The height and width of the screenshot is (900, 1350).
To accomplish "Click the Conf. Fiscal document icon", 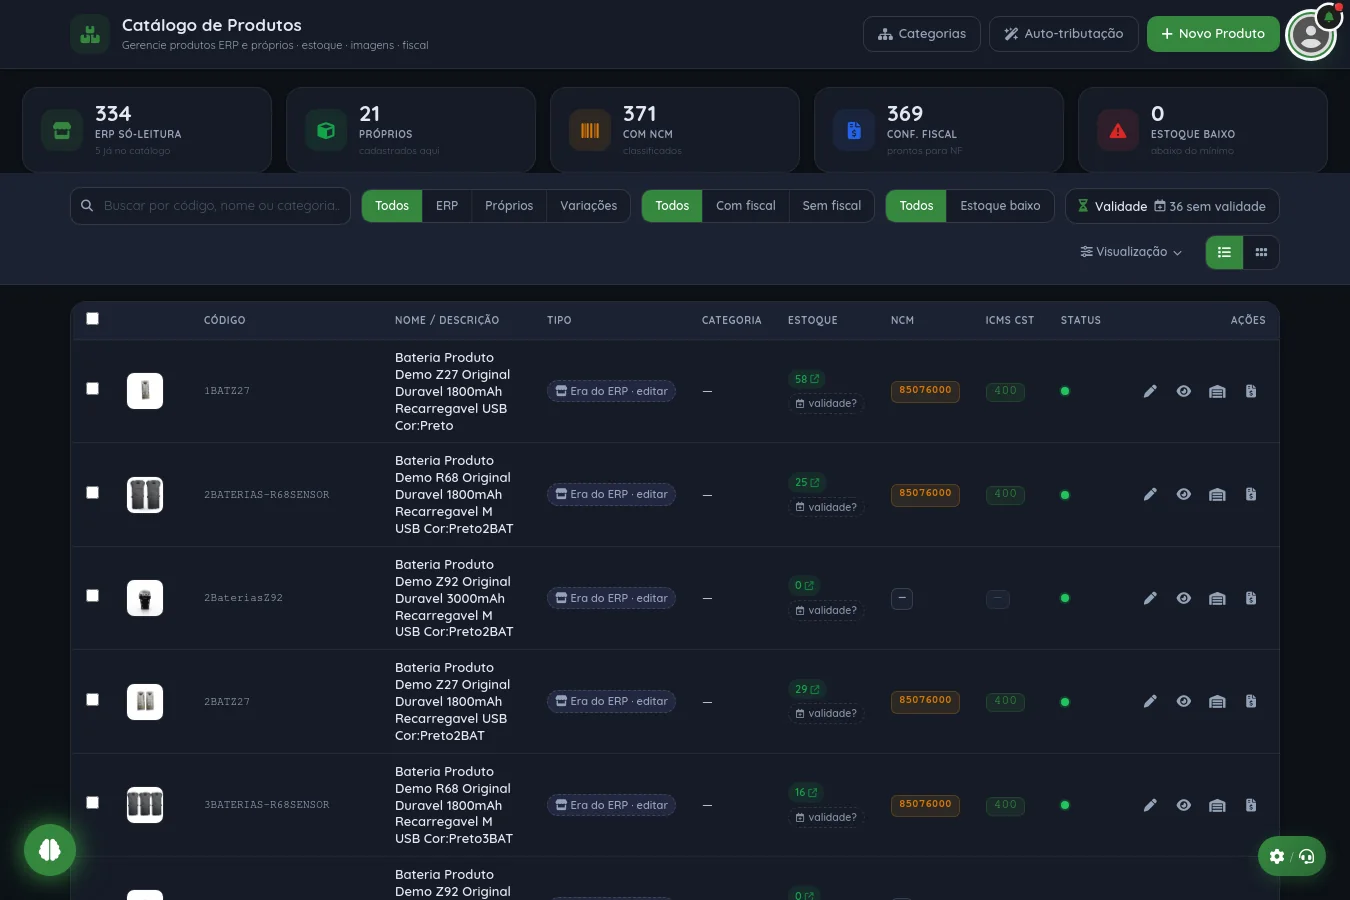I will coord(854,130).
